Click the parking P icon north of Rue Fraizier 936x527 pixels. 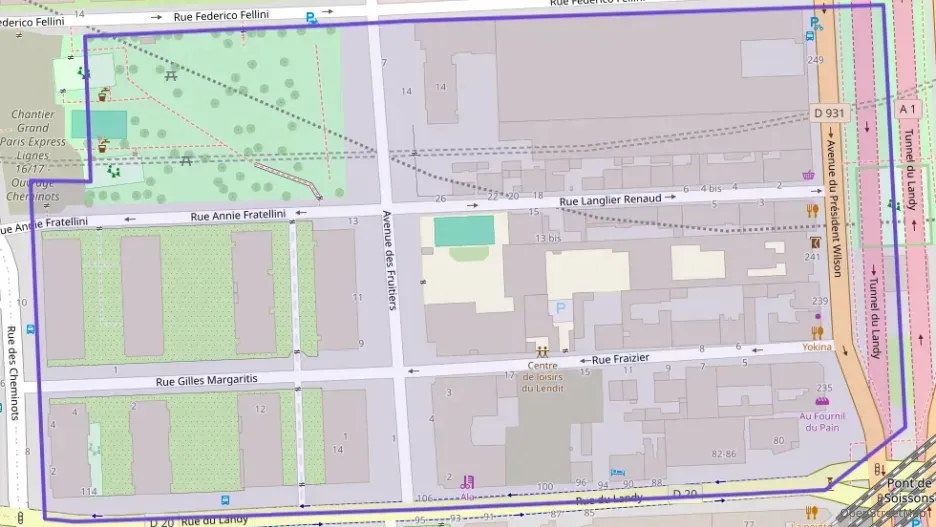pos(560,309)
